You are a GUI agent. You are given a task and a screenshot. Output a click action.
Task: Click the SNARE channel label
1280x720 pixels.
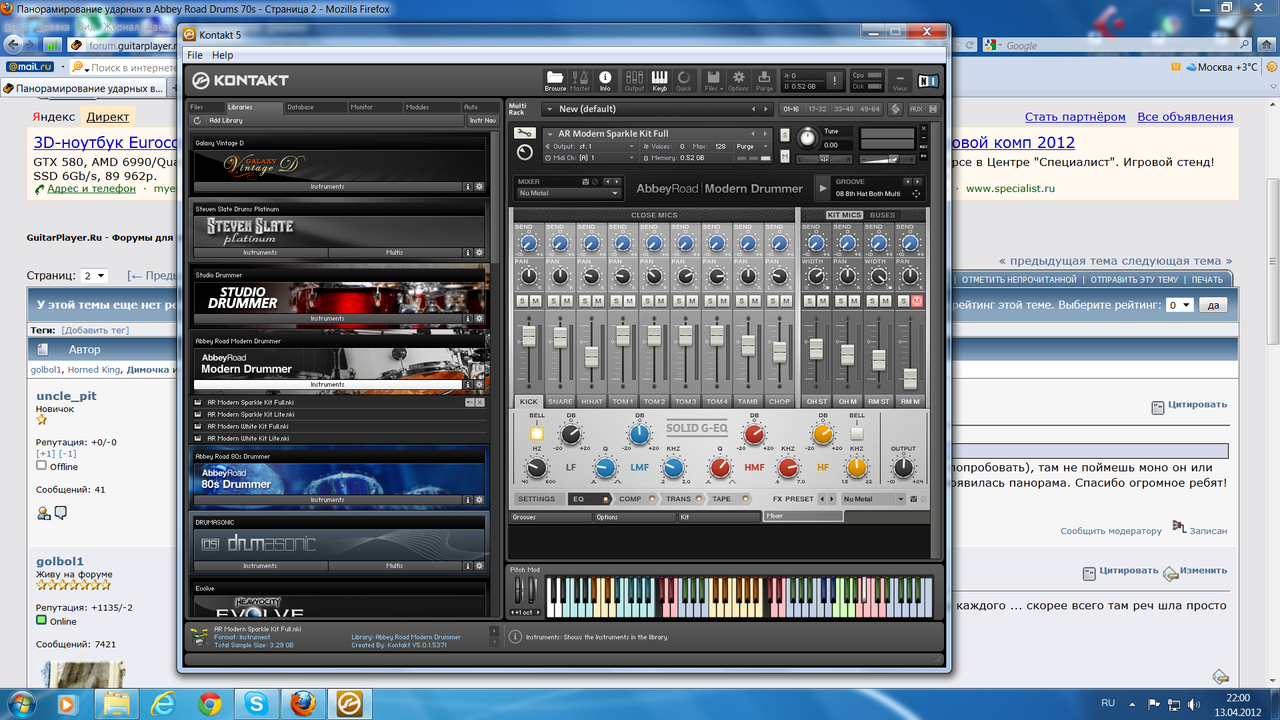(x=560, y=401)
